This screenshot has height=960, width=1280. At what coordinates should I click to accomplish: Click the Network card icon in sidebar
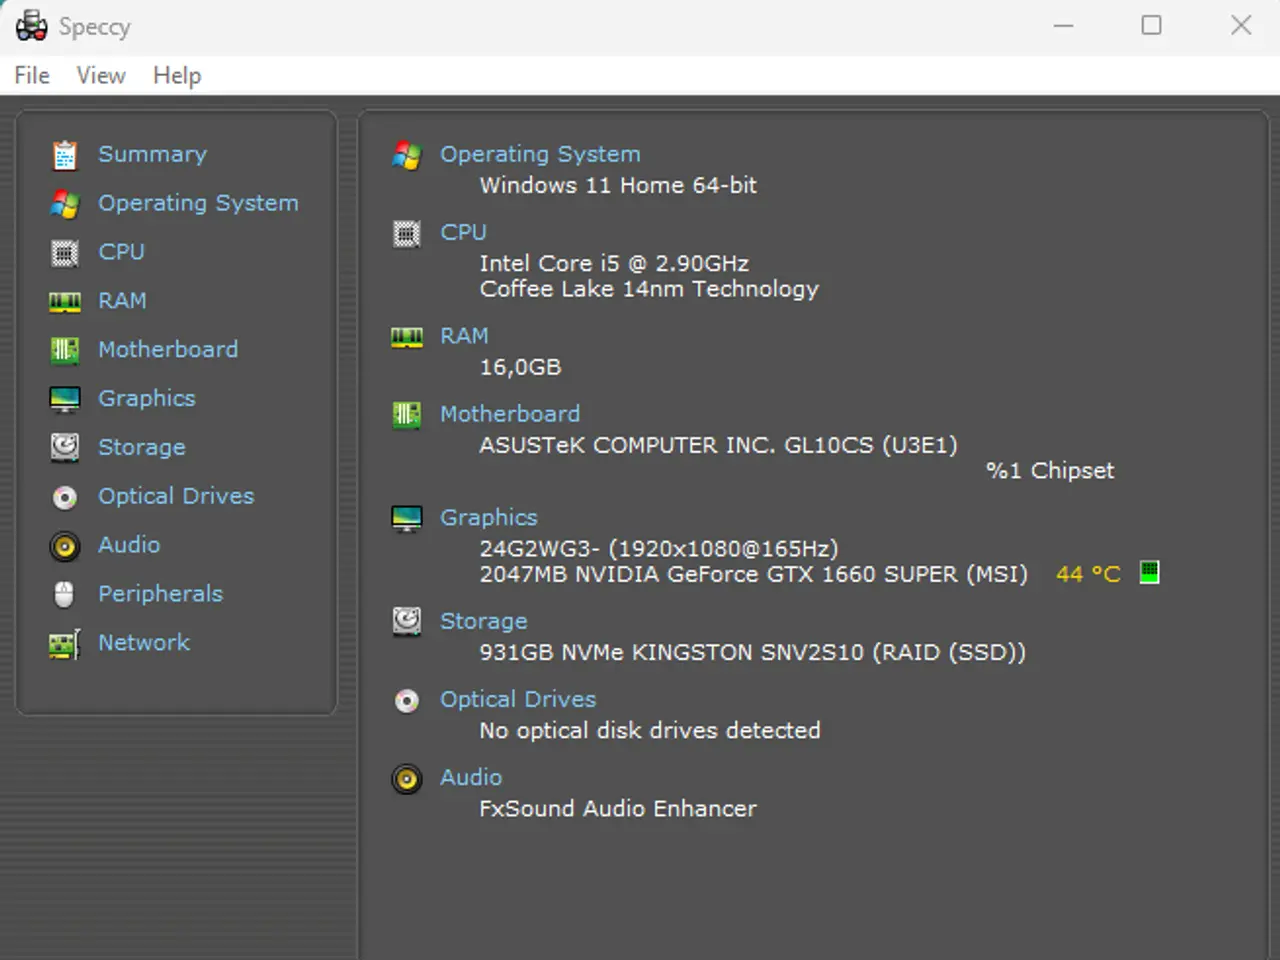point(65,644)
